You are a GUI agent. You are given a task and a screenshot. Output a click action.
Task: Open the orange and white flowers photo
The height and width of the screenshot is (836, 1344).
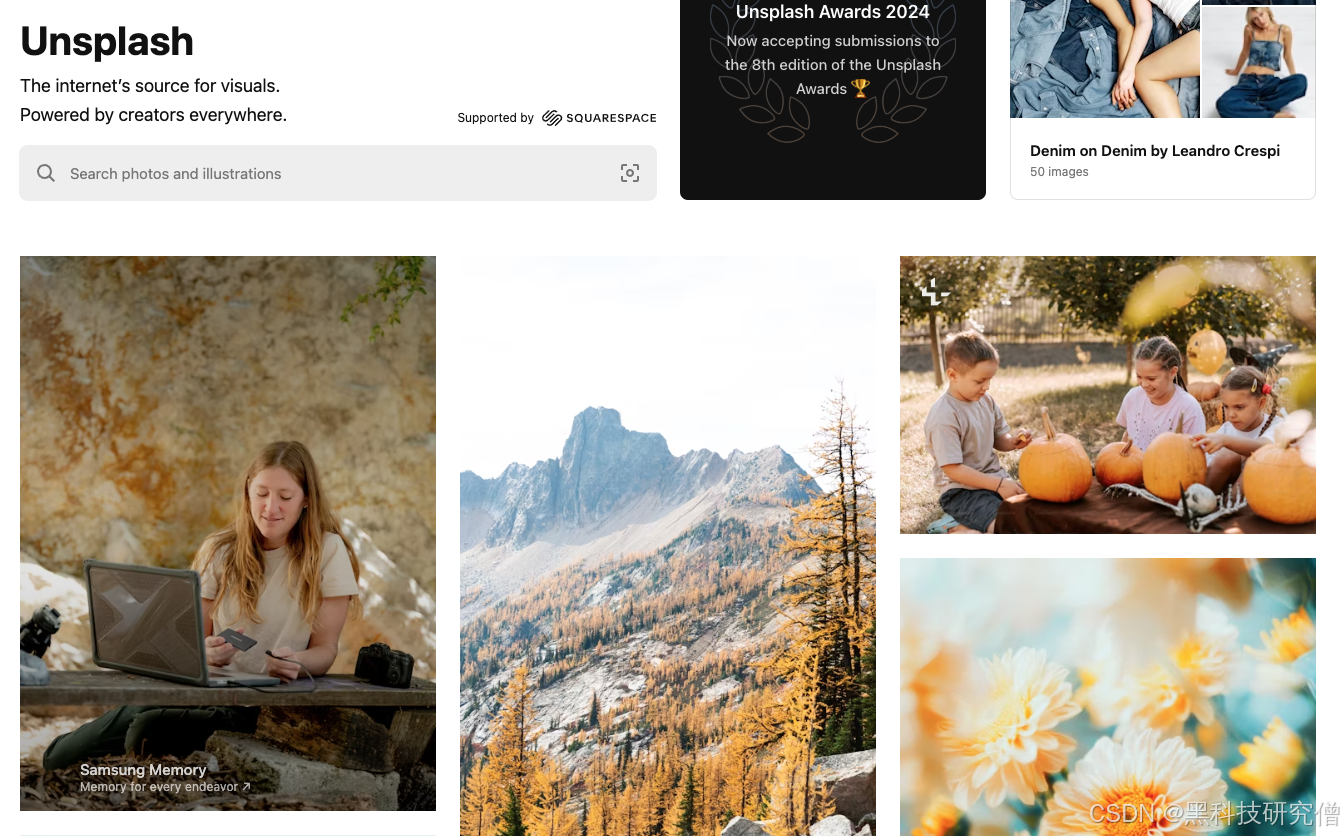[1108, 697]
